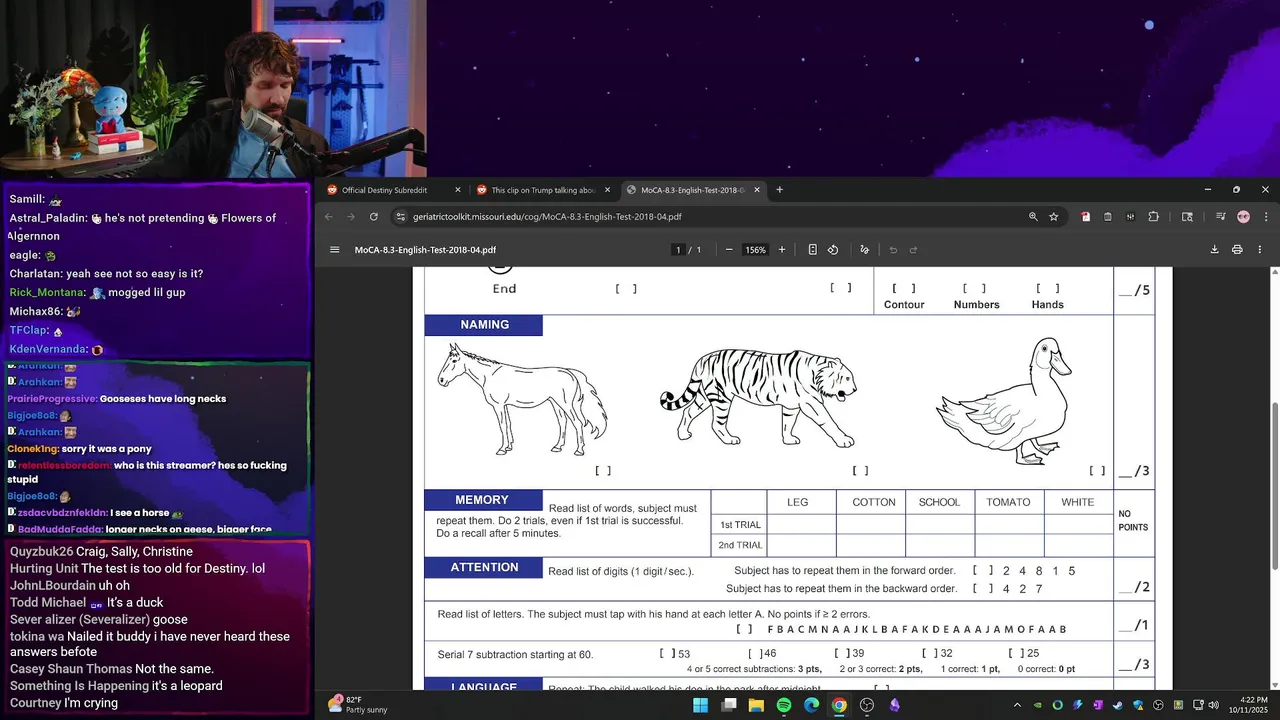Click the streamer webcam feed
The width and height of the screenshot is (1280, 720).
pyautogui.click(x=213, y=89)
